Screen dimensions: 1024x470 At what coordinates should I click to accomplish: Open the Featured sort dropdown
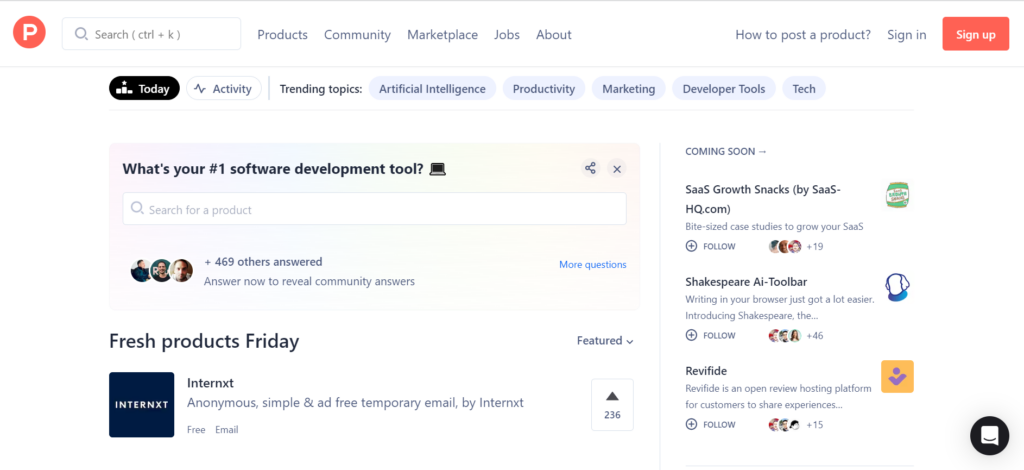tap(605, 341)
